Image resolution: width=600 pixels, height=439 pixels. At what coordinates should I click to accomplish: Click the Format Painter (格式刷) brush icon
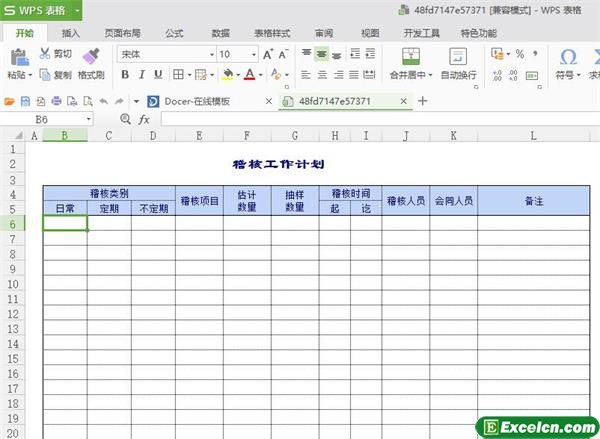tap(91, 55)
